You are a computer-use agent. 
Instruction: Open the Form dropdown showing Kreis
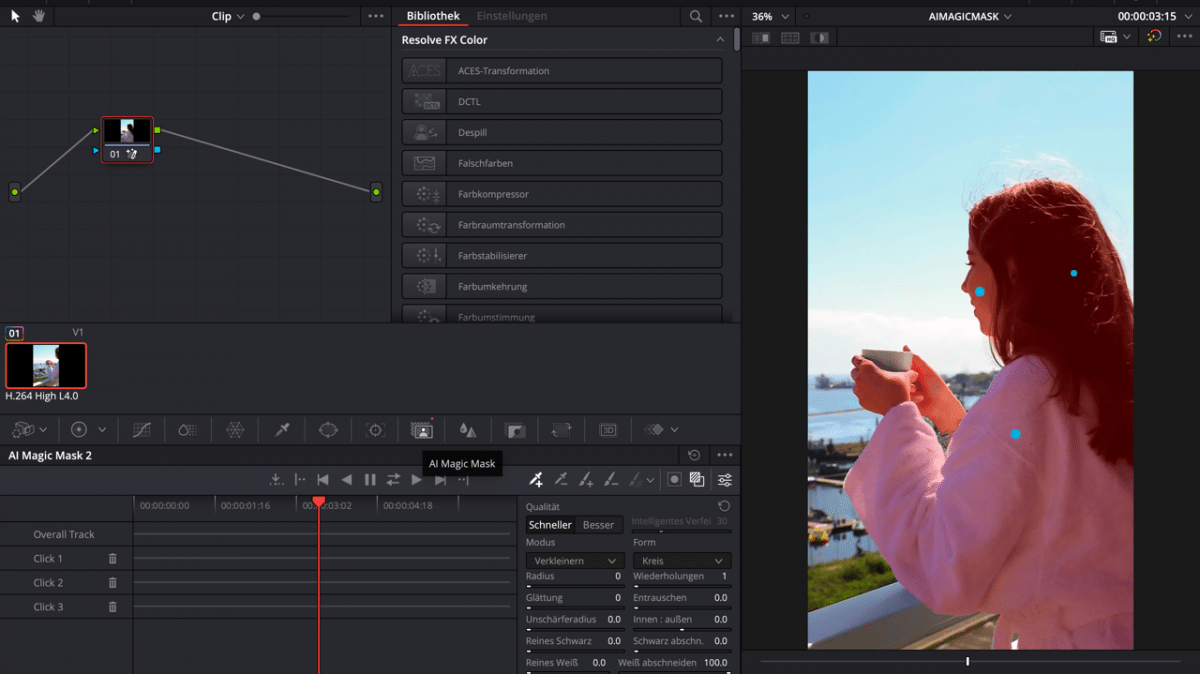(x=682, y=561)
